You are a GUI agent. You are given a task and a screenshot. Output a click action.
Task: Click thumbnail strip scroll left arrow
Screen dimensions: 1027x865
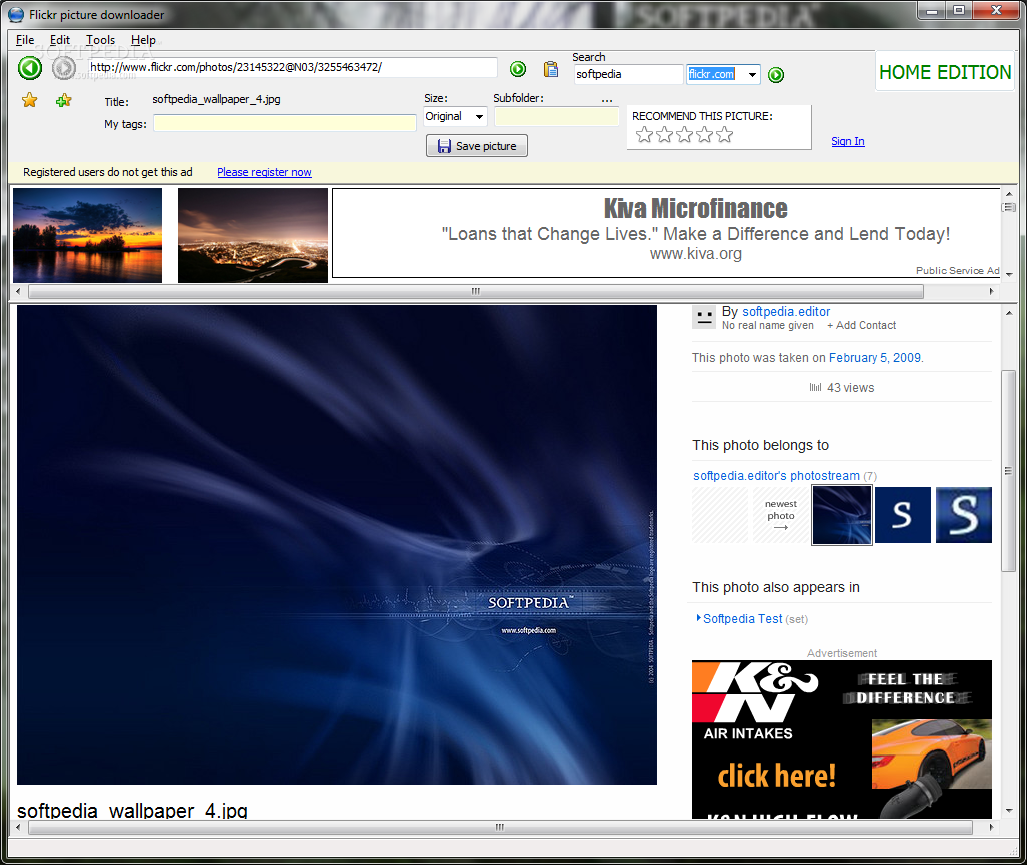pyautogui.click(x=18, y=291)
